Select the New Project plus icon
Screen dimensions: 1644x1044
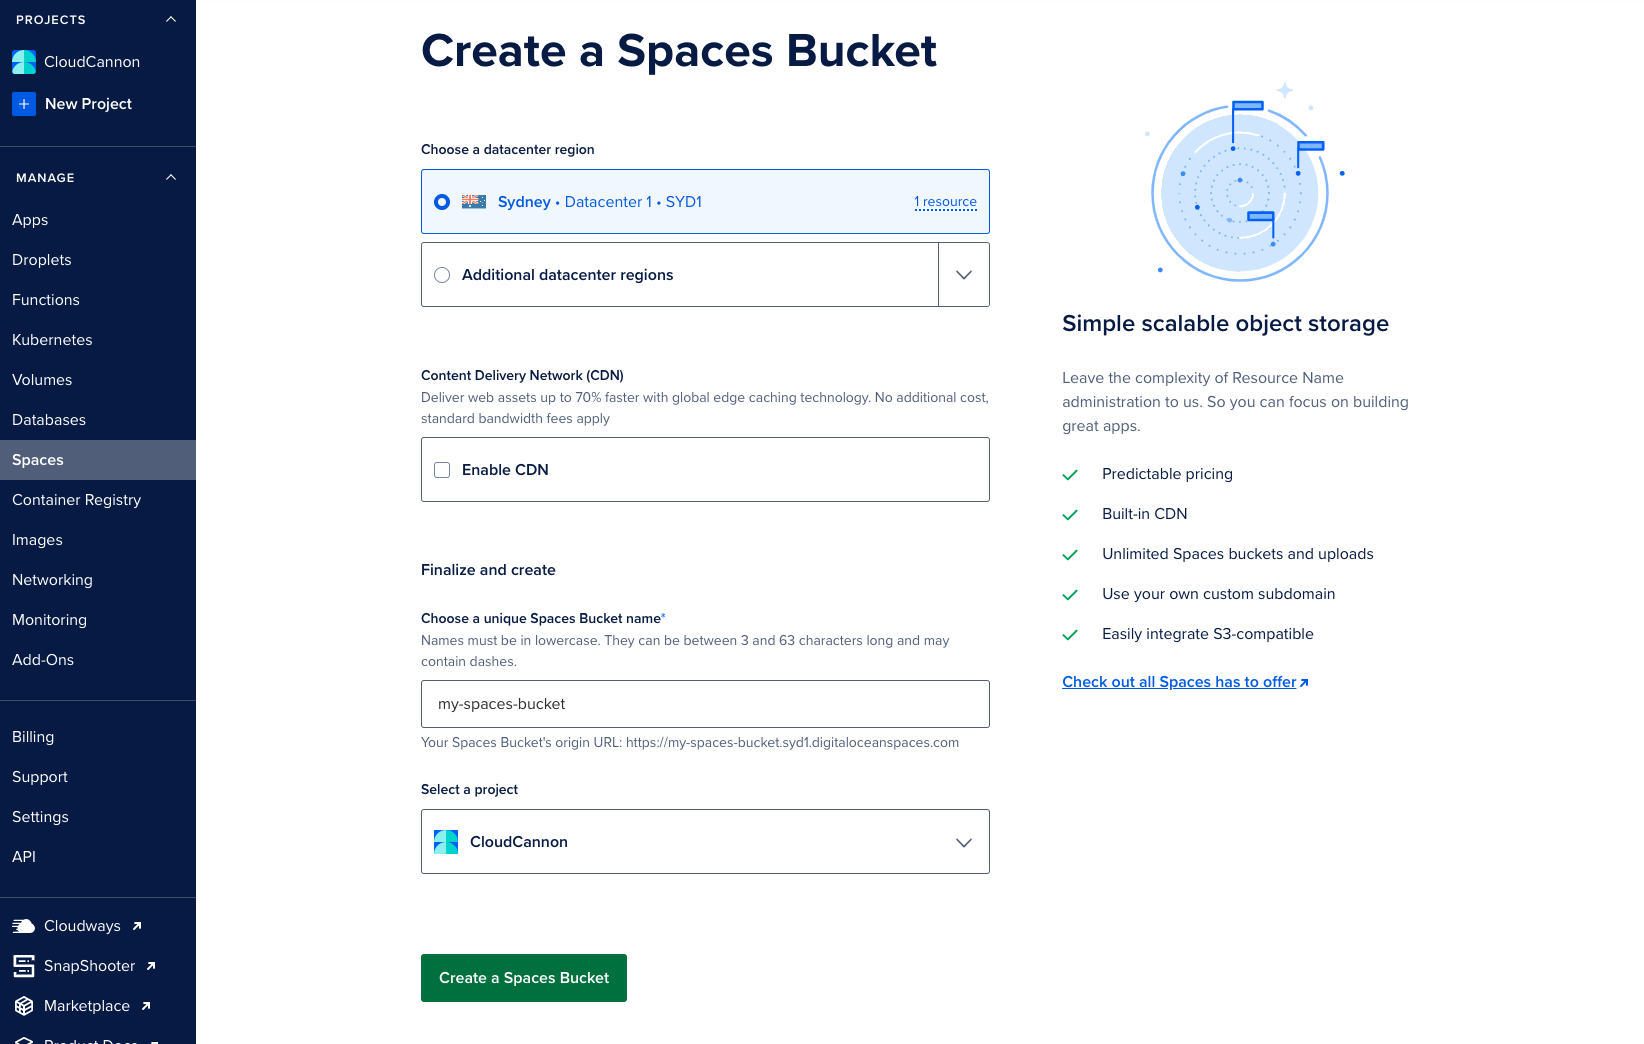pos(23,103)
